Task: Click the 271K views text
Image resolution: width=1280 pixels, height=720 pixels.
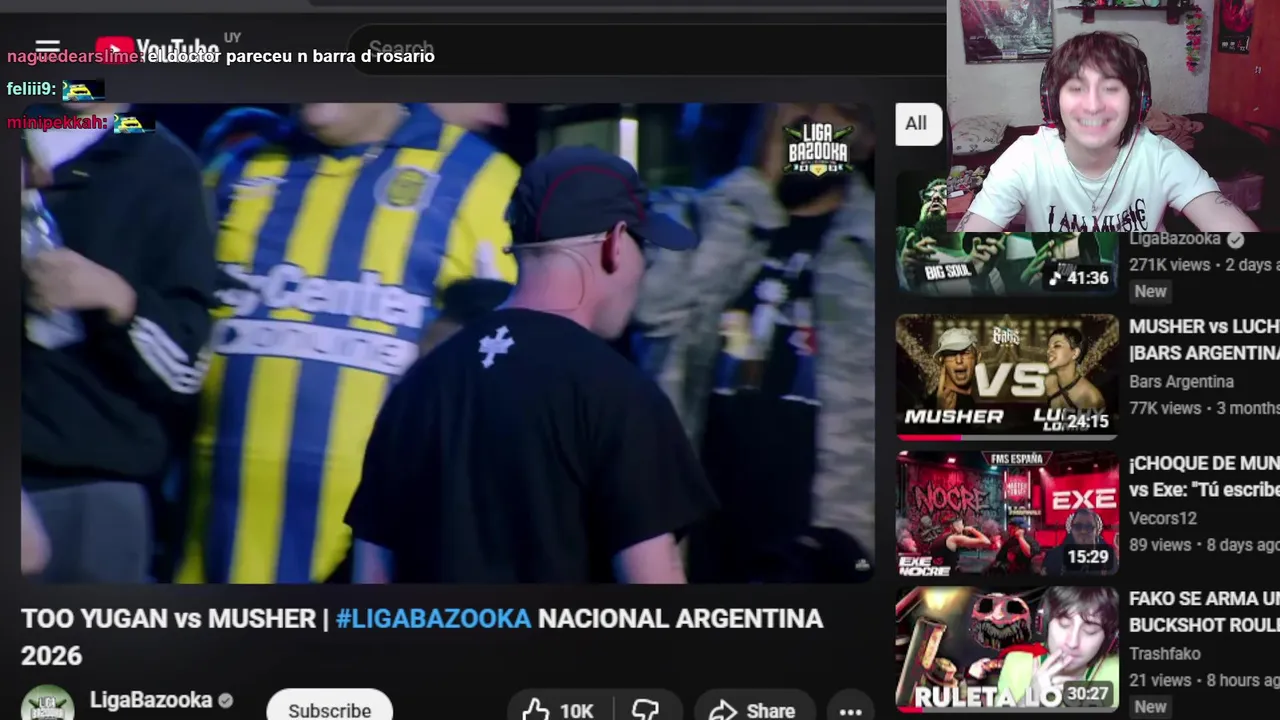Action: [x=1170, y=265]
